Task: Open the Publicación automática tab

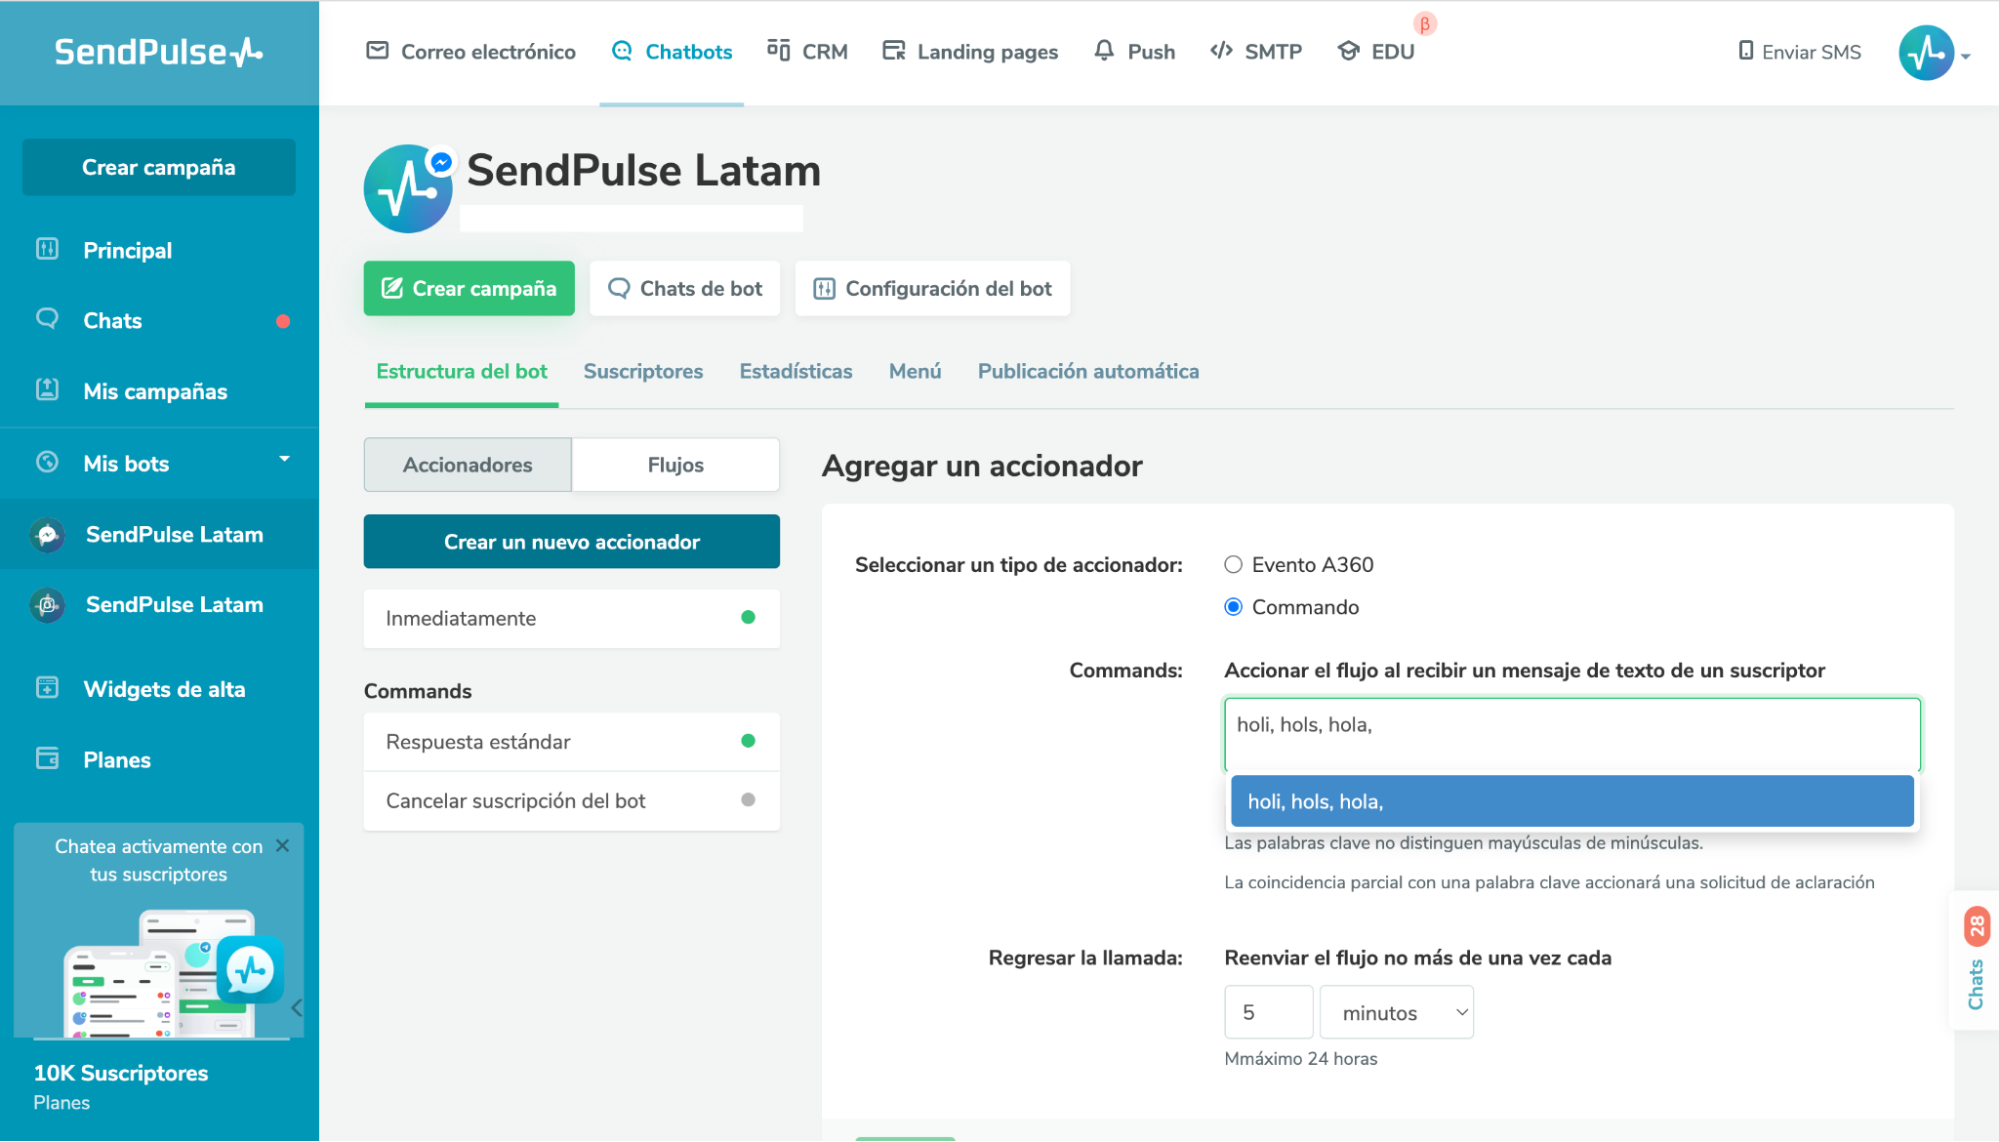Action: click(x=1088, y=371)
